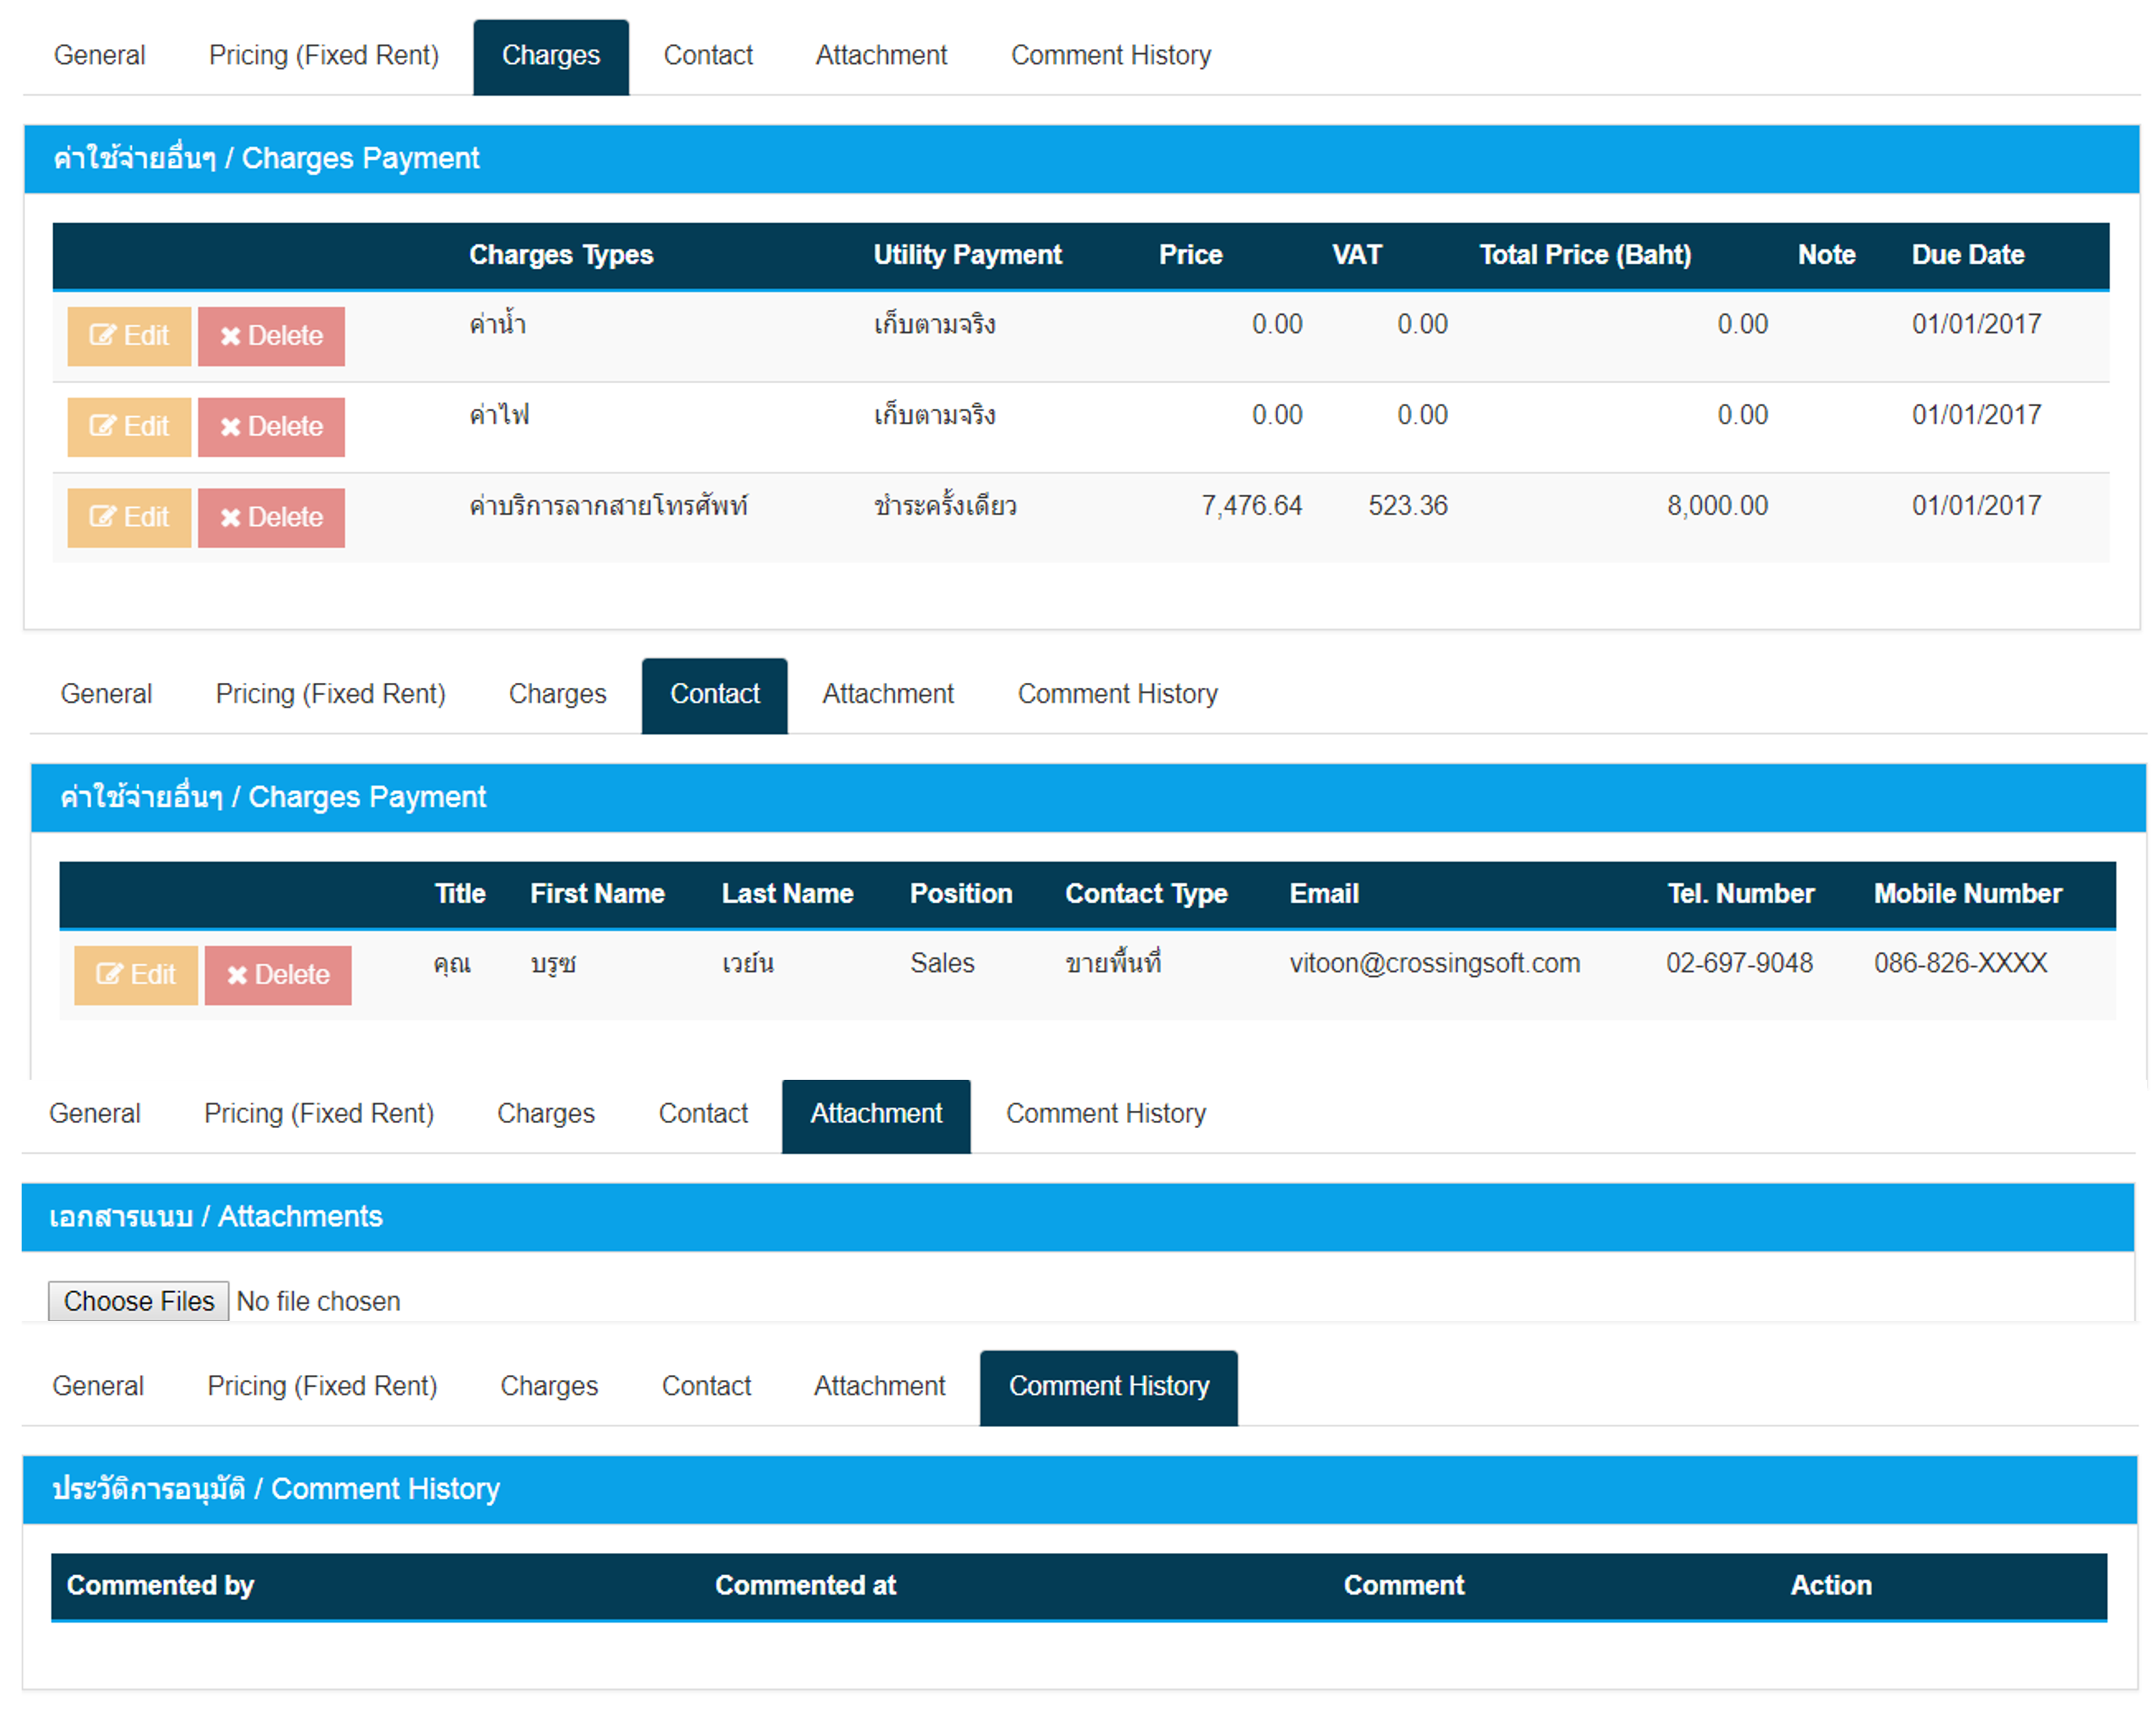Click the 523.36 VAT cell
2156x1710 pixels.
point(1408,506)
